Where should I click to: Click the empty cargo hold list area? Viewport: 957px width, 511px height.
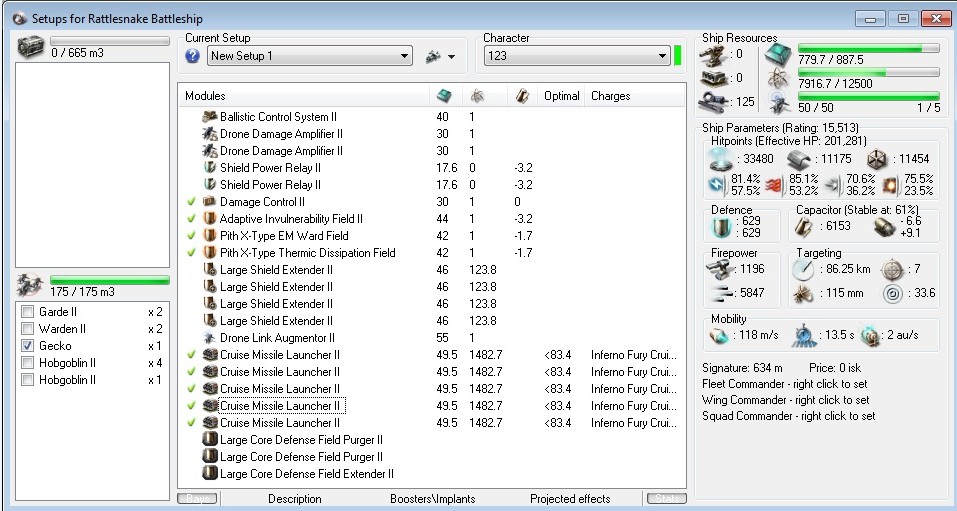tap(92, 165)
